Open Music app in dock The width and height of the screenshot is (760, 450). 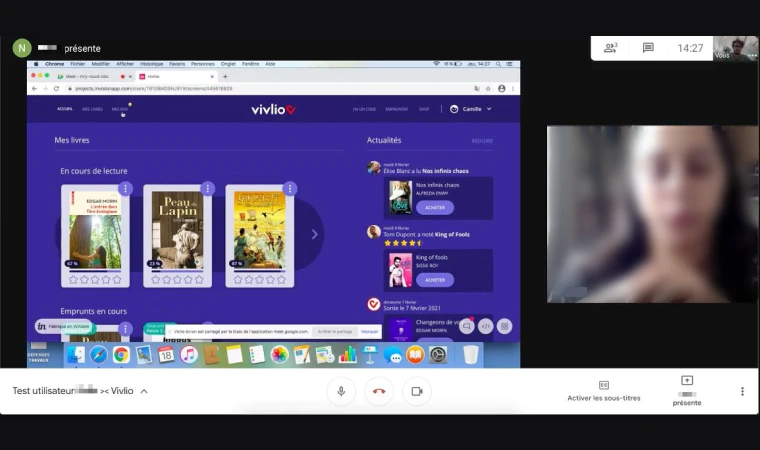(x=189, y=355)
